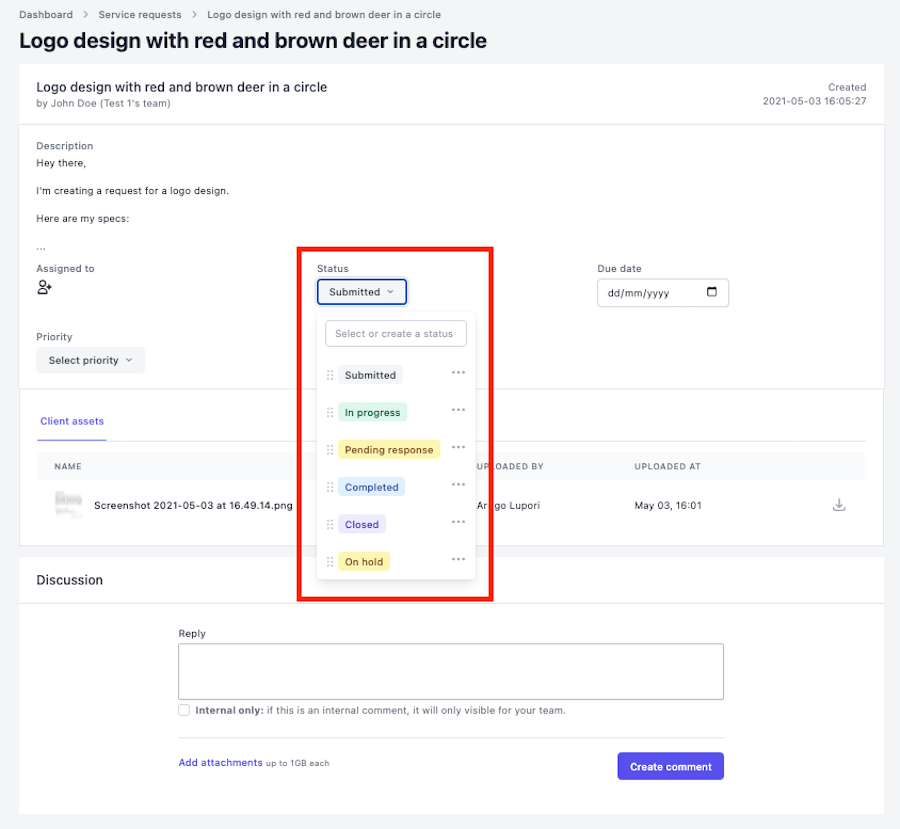Open the three-dot menu for On hold status

coord(458,560)
